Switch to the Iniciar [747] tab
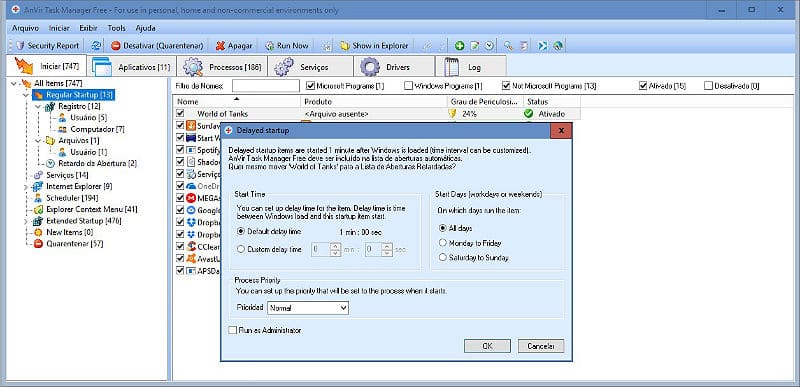This screenshot has width=800, height=387. [46, 66]
